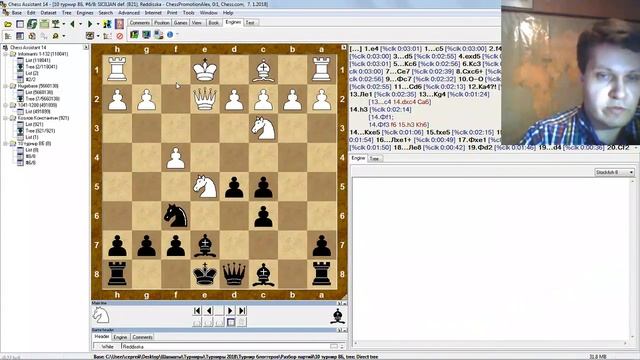Click move 13...Kg4 in the notation

[x=433, y=94]
